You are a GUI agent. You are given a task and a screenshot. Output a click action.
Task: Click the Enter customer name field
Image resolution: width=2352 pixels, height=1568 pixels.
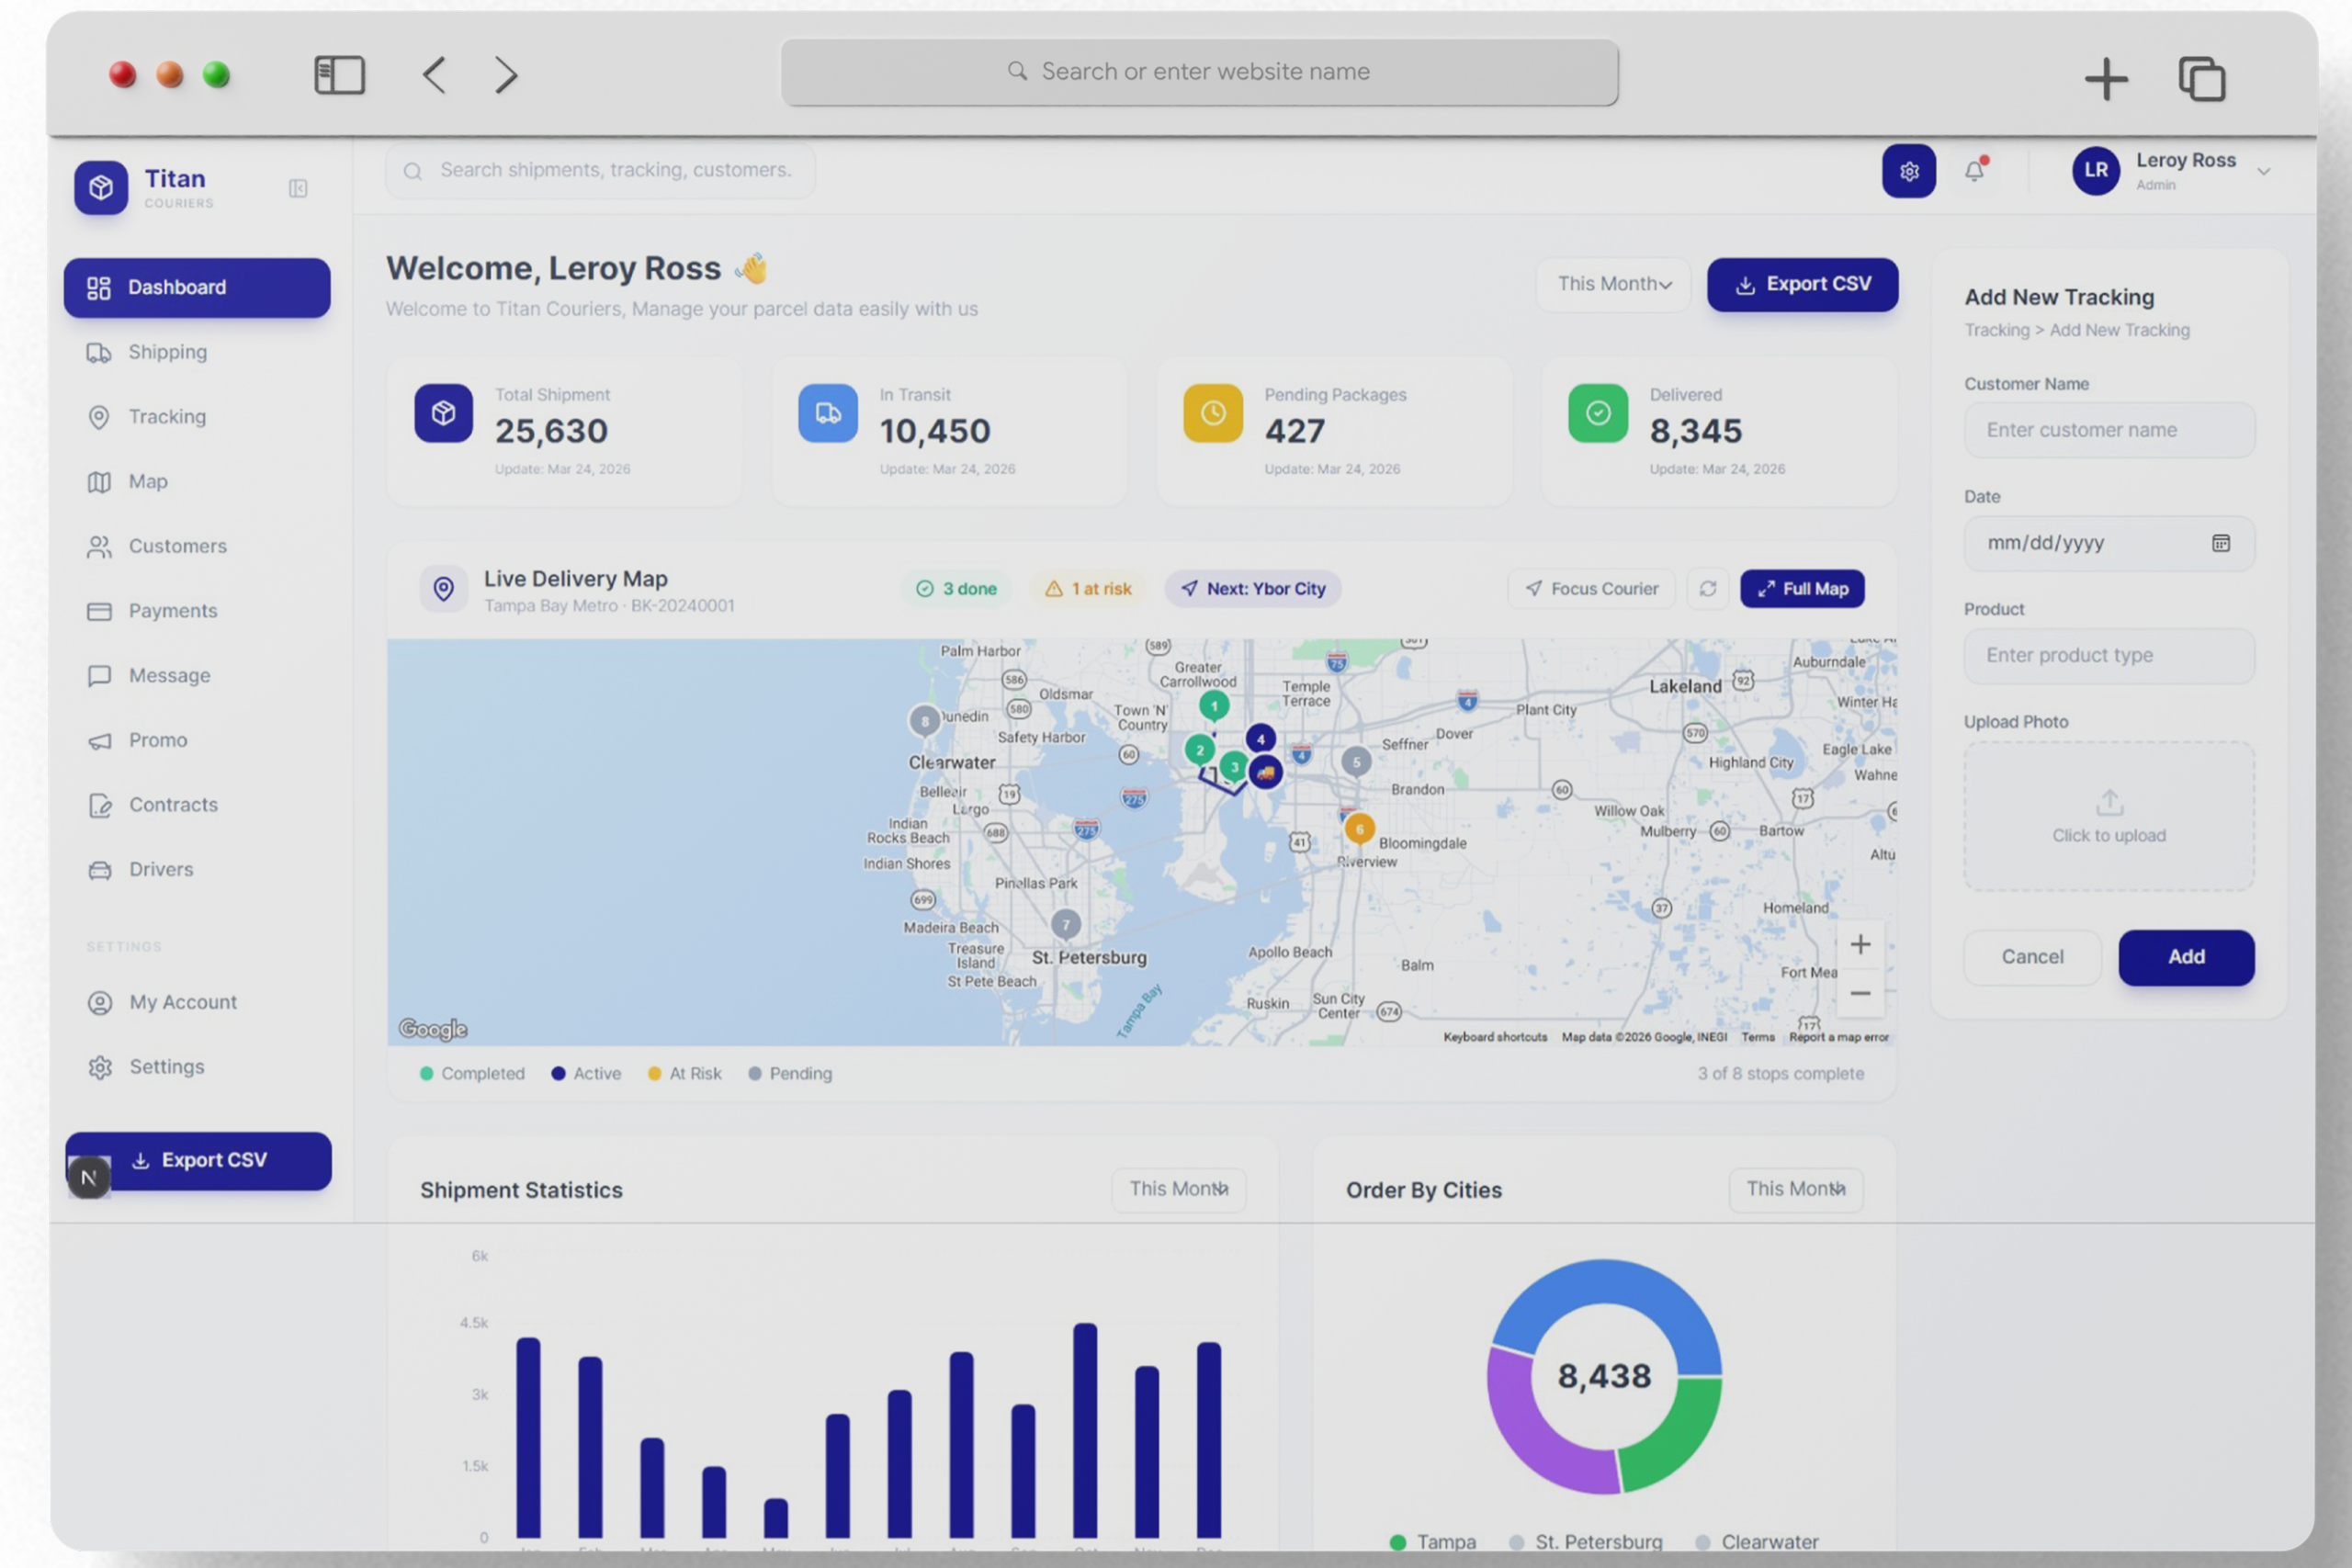2109,430
